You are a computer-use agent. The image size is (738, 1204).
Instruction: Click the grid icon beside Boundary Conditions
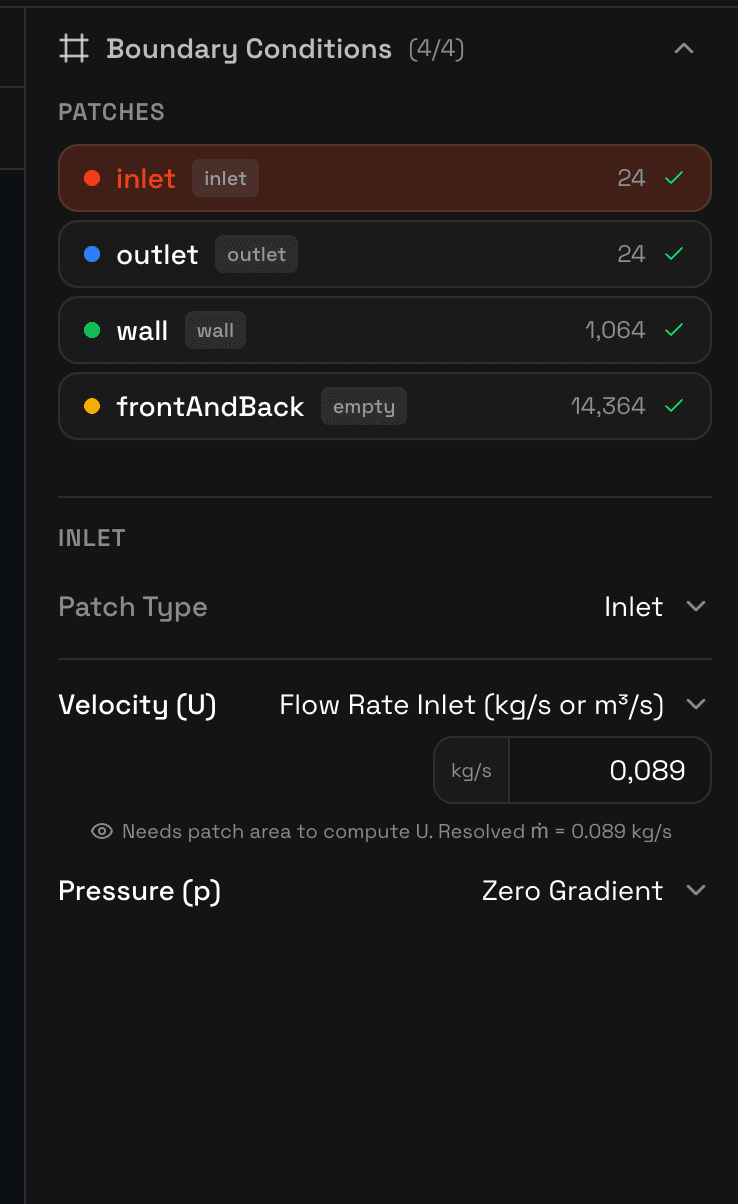[x=74, y=48]
